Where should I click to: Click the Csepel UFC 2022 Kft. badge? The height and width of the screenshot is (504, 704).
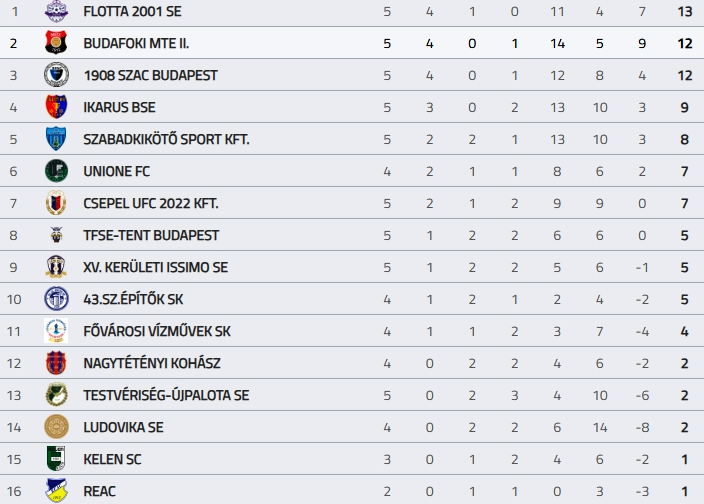pyautogui.click(x=56, y=203)
